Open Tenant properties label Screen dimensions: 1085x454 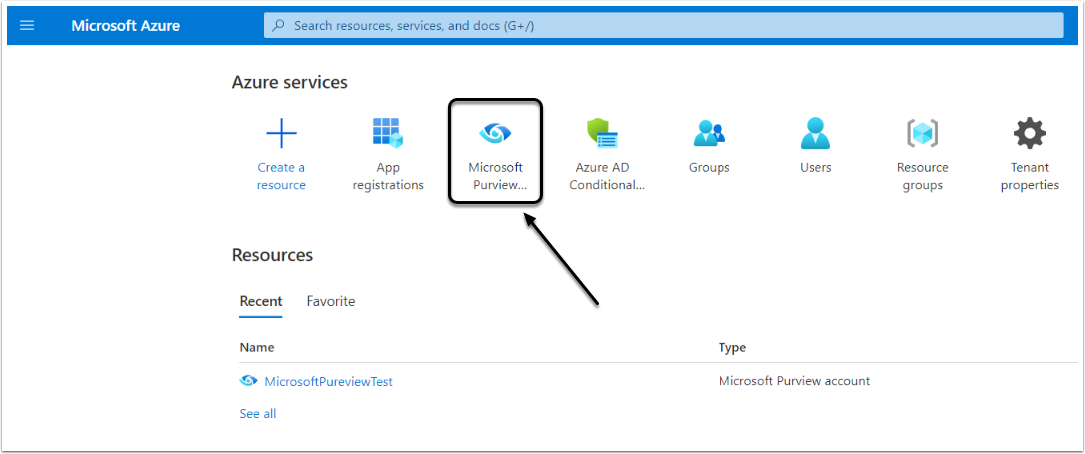(x=1030, y=176)
